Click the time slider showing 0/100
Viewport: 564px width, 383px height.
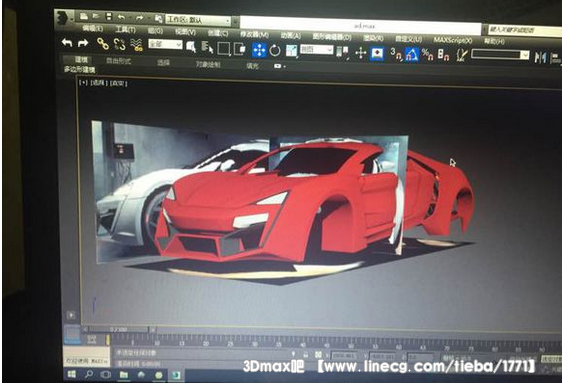(118, 329)
